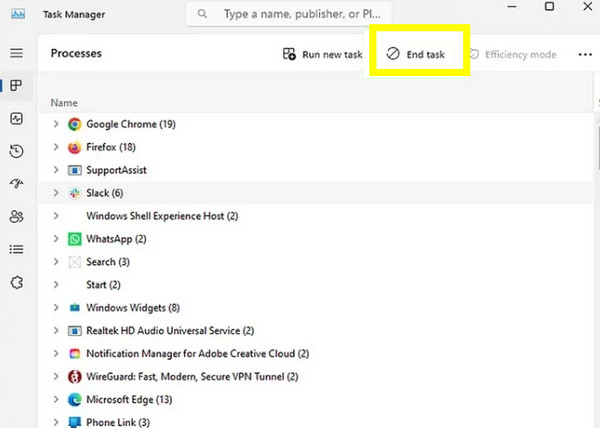Click the Microsoft Edge icon
600x428 pixels.
[x=75, y=400]
